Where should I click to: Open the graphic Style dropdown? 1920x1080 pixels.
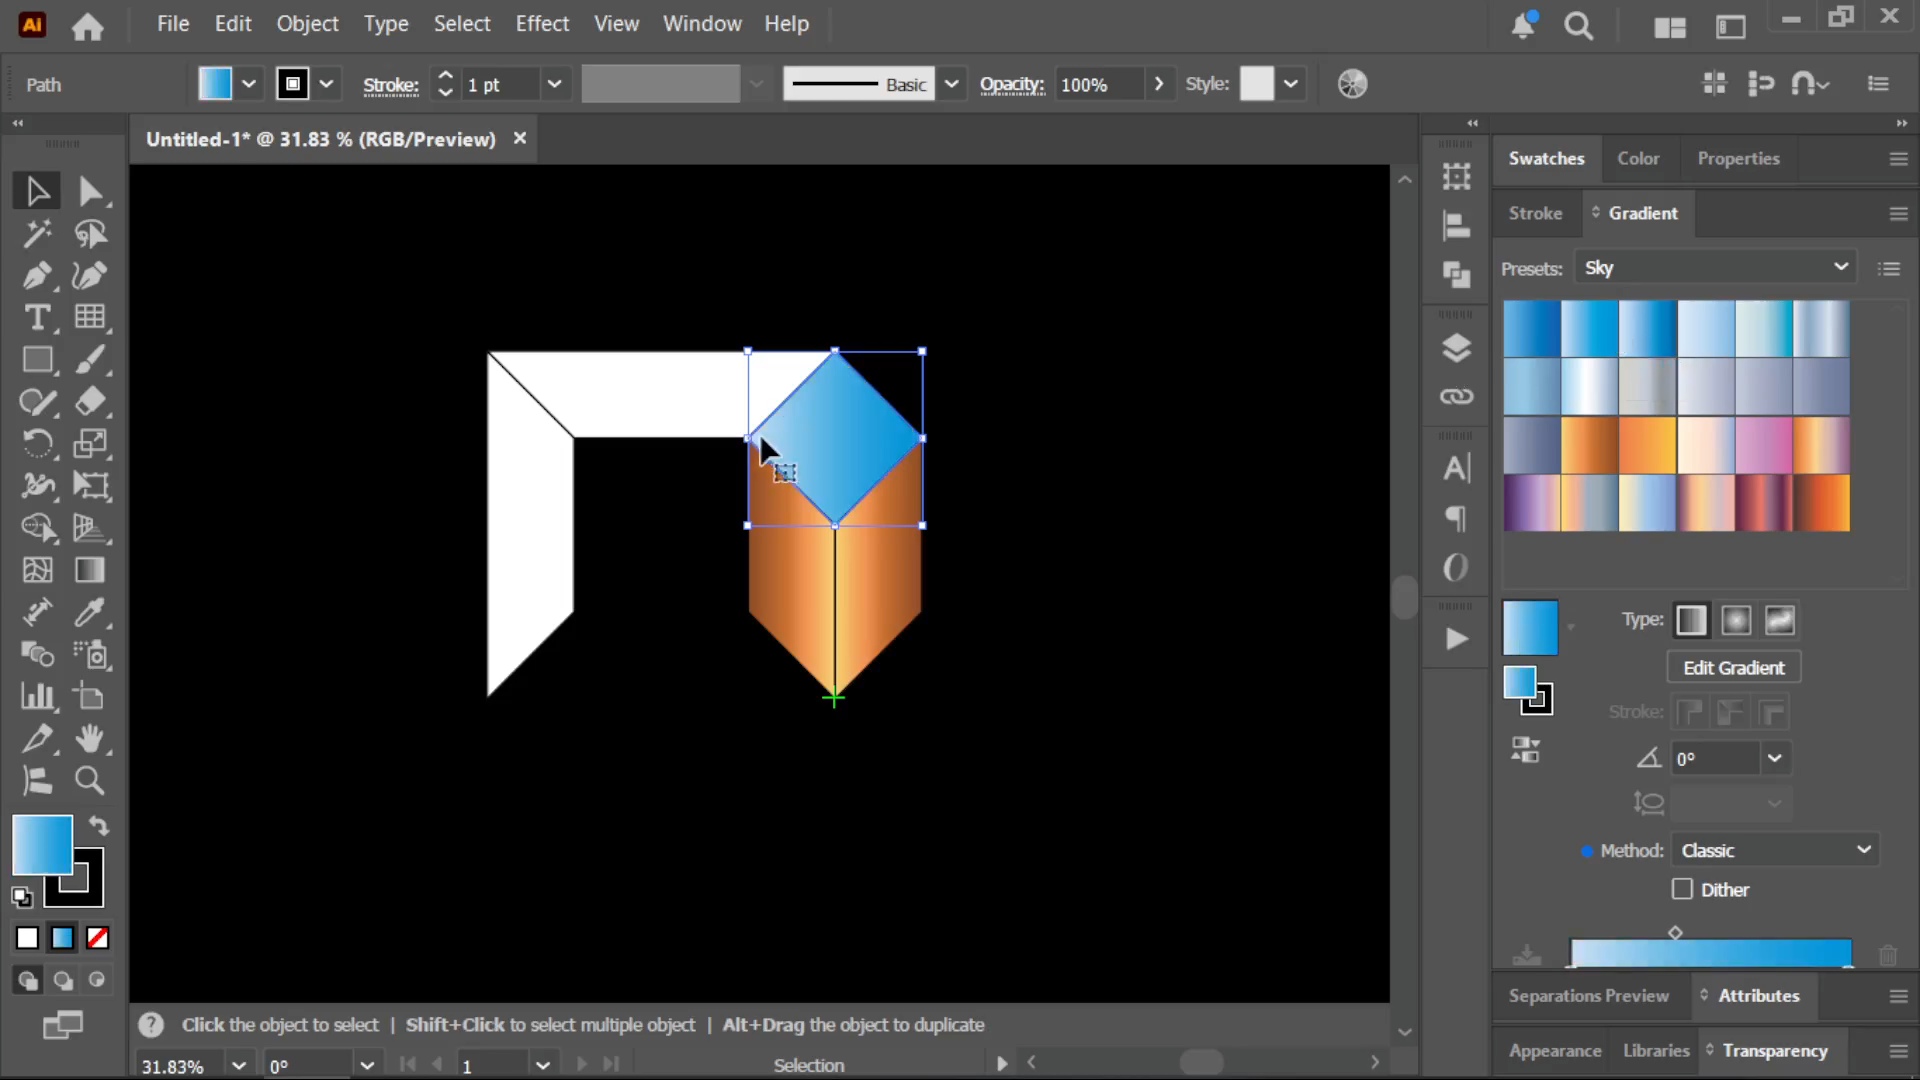1291,84
